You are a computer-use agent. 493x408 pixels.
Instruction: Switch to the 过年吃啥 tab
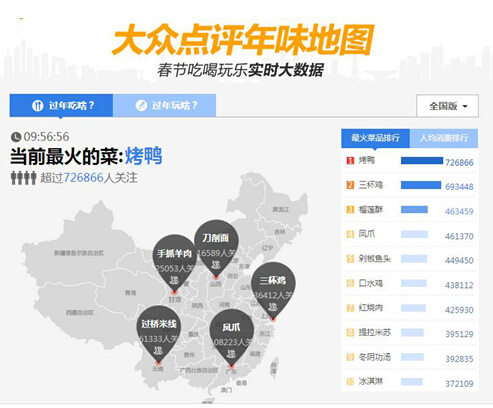point(61,106)
